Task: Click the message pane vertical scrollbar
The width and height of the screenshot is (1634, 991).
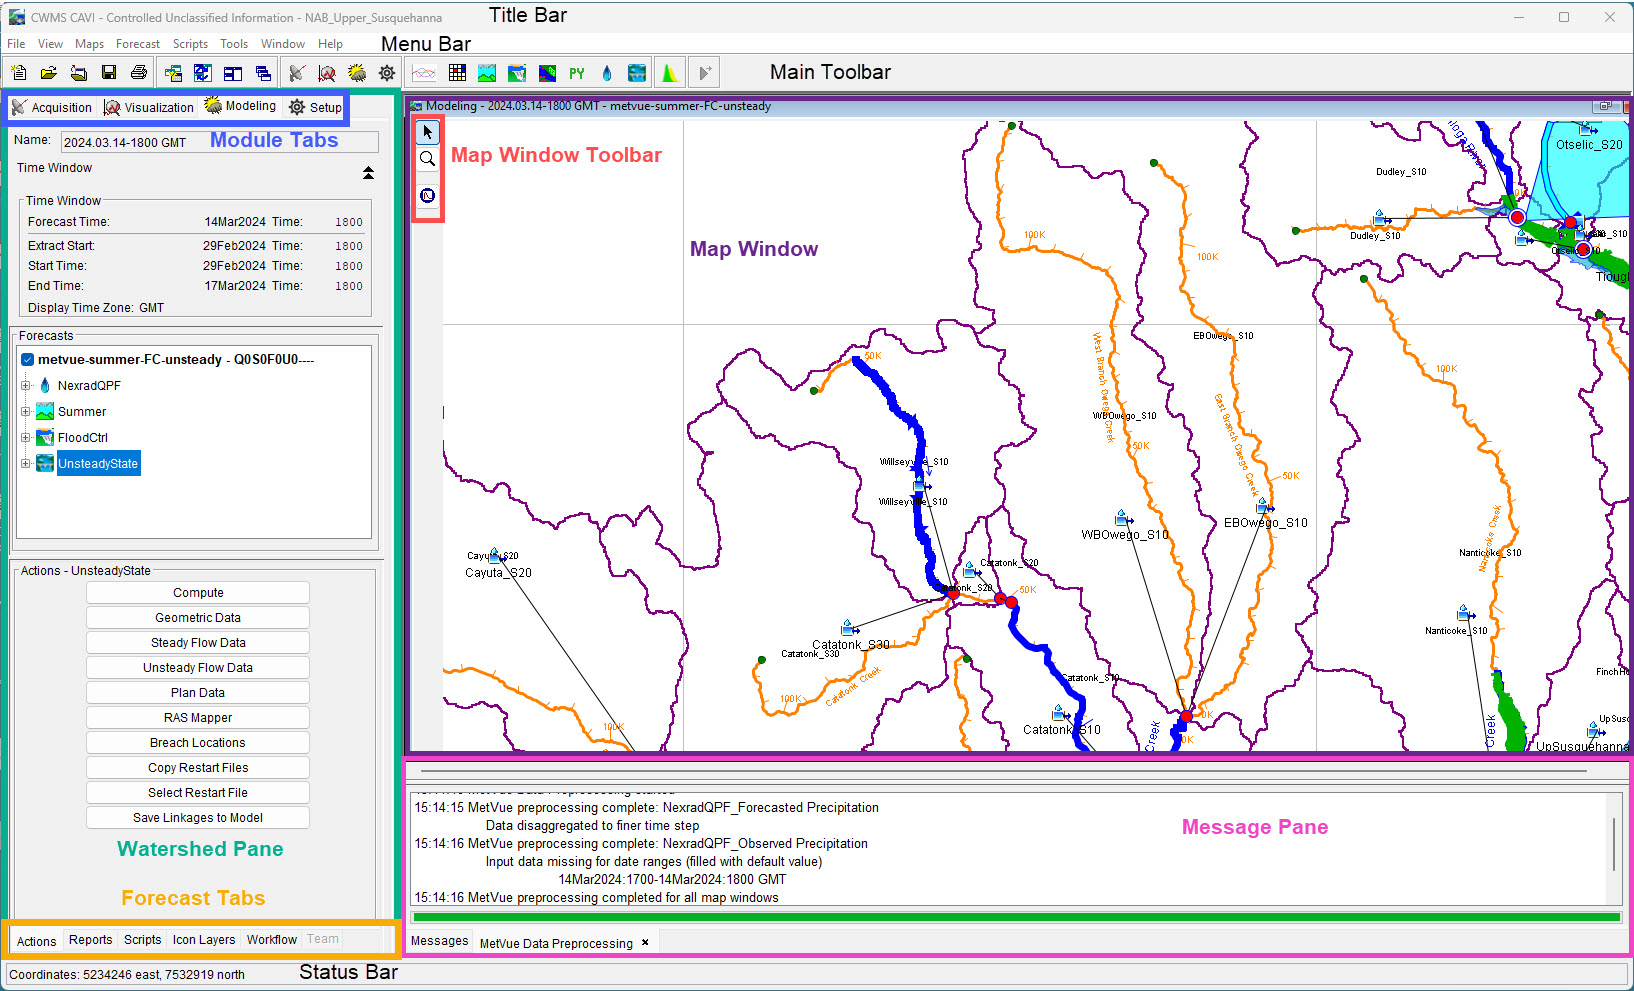Action: click(1613, 846)
